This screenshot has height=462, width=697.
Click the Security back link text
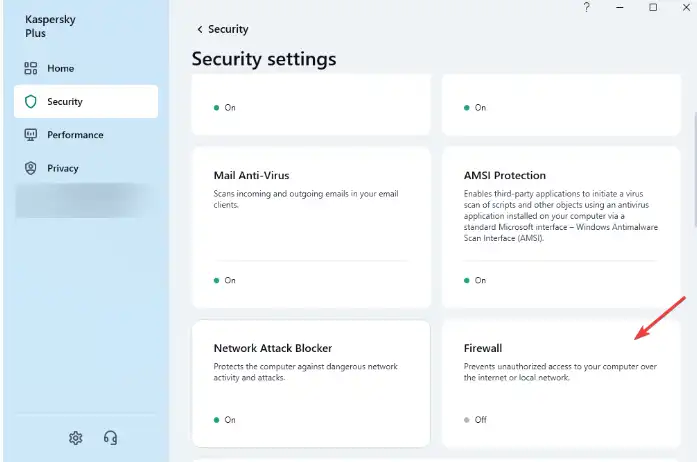228,29
